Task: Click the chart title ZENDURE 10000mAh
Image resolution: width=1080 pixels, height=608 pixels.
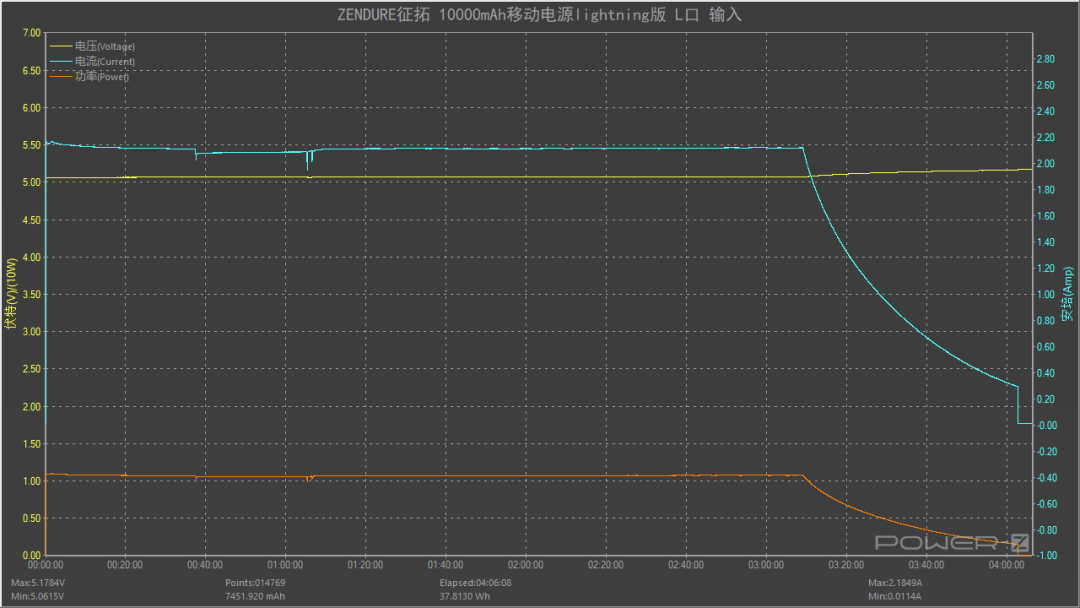Action: pos(539,14)
